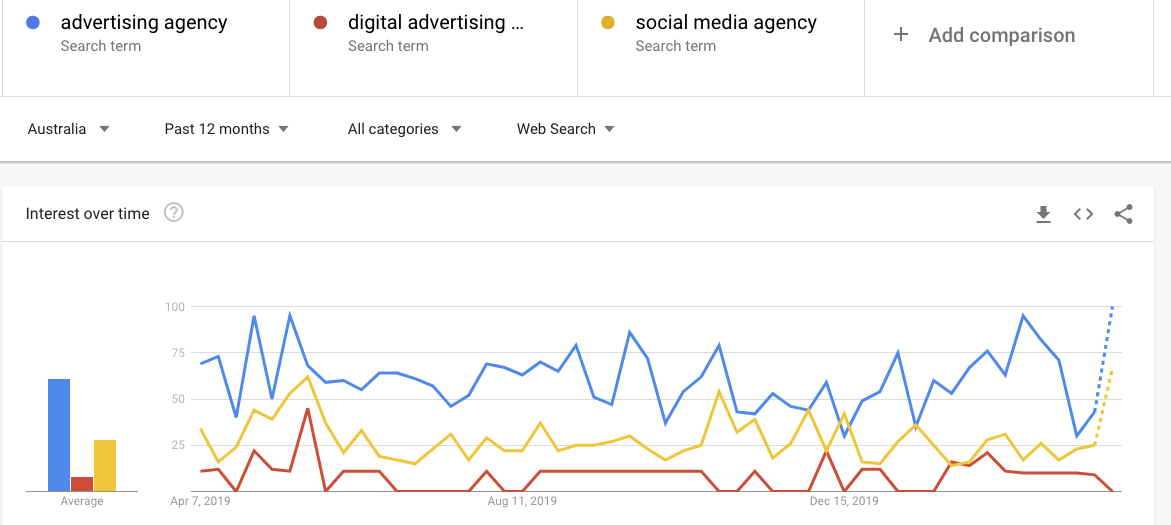Screen dimensions: 1171x525
Task: Click the embed code icon
Action: 1083,214
